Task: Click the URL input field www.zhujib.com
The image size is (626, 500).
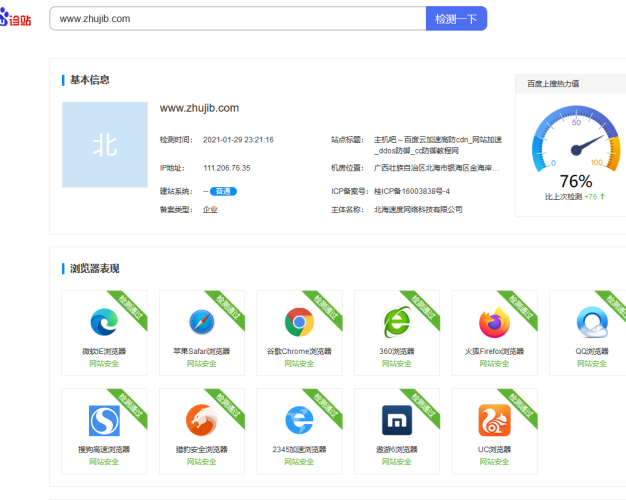Action: [x=238, y=18]
